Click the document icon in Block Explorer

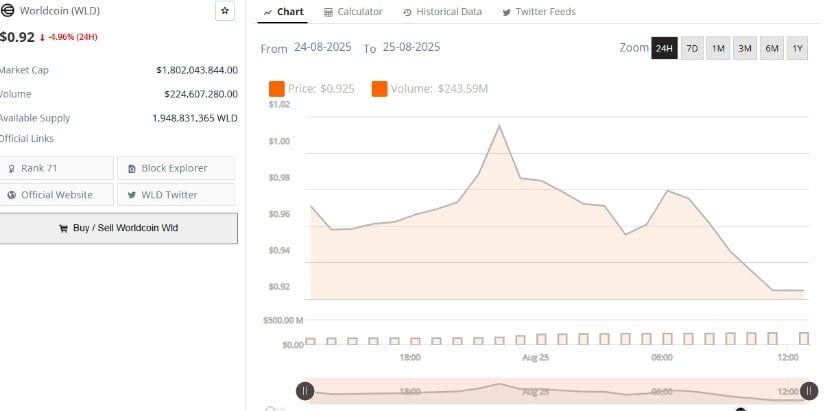click(x=132, y=169)
